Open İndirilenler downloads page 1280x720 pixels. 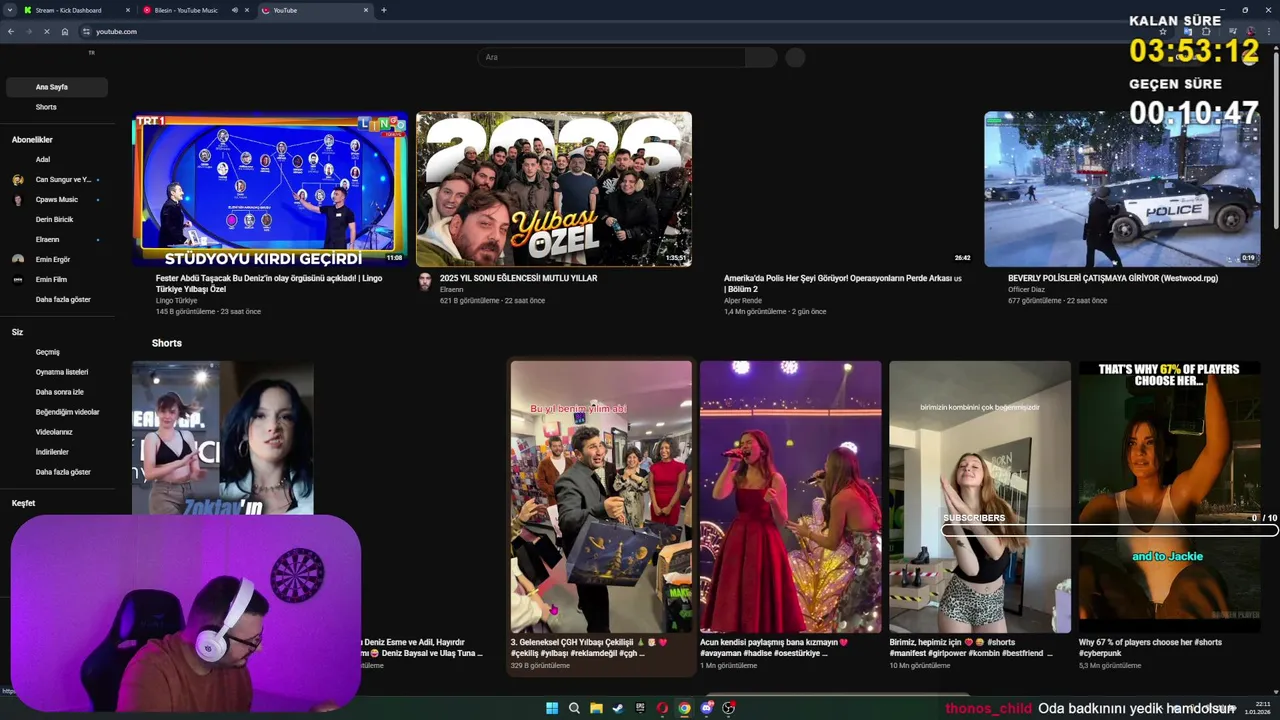52,452
